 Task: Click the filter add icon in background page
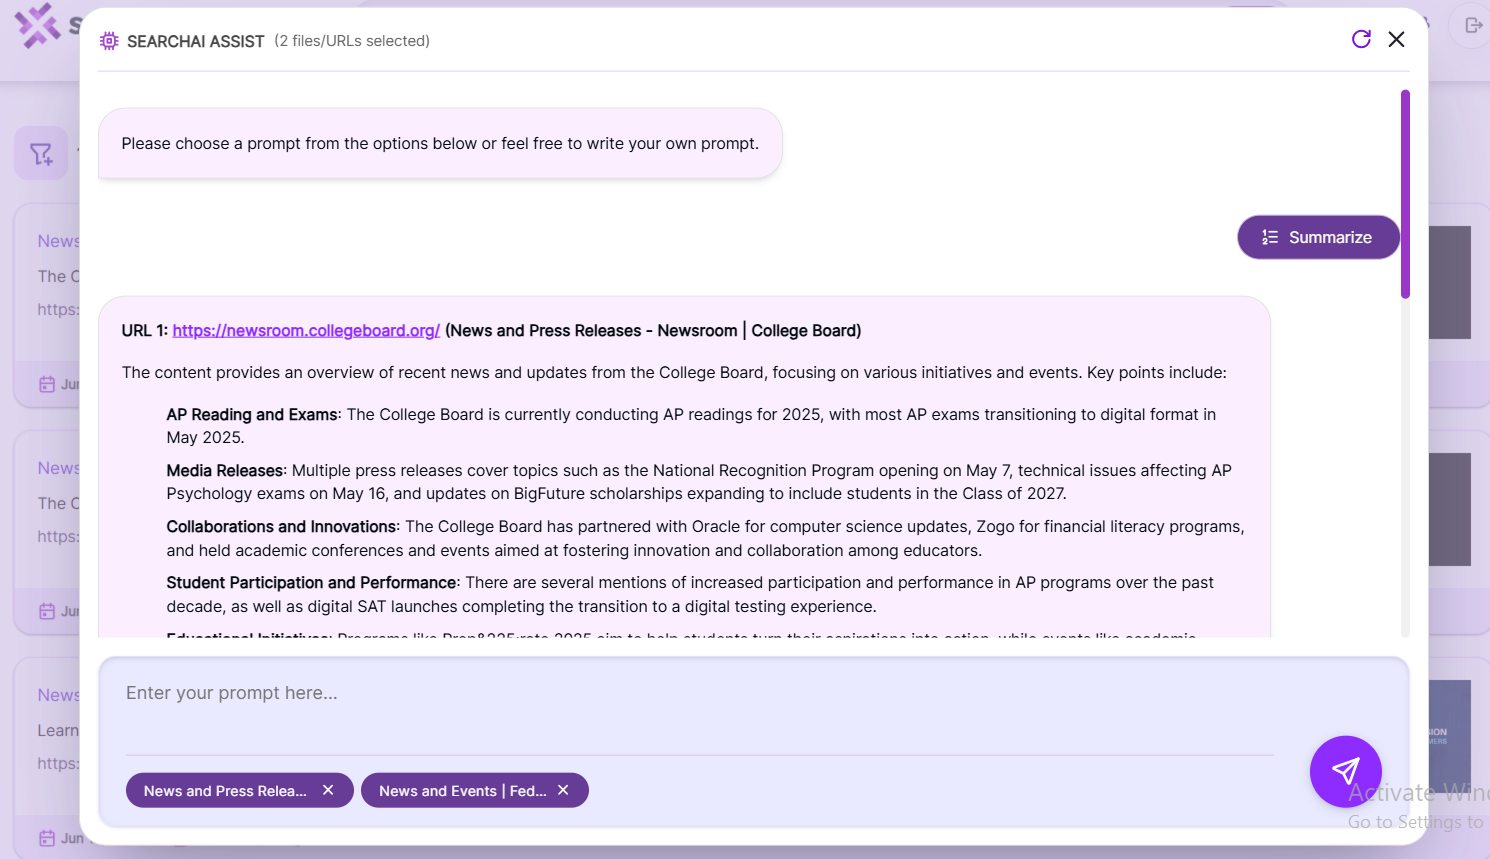click(x=41, y=153)
